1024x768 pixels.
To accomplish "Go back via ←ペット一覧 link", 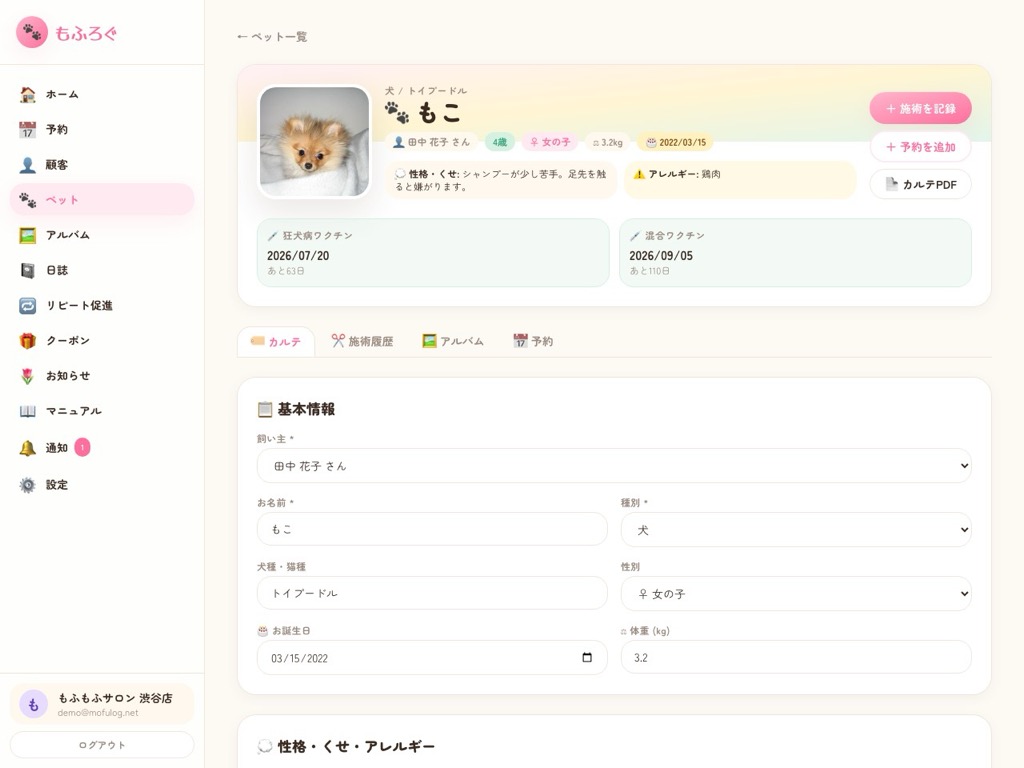I will [272, 37].
